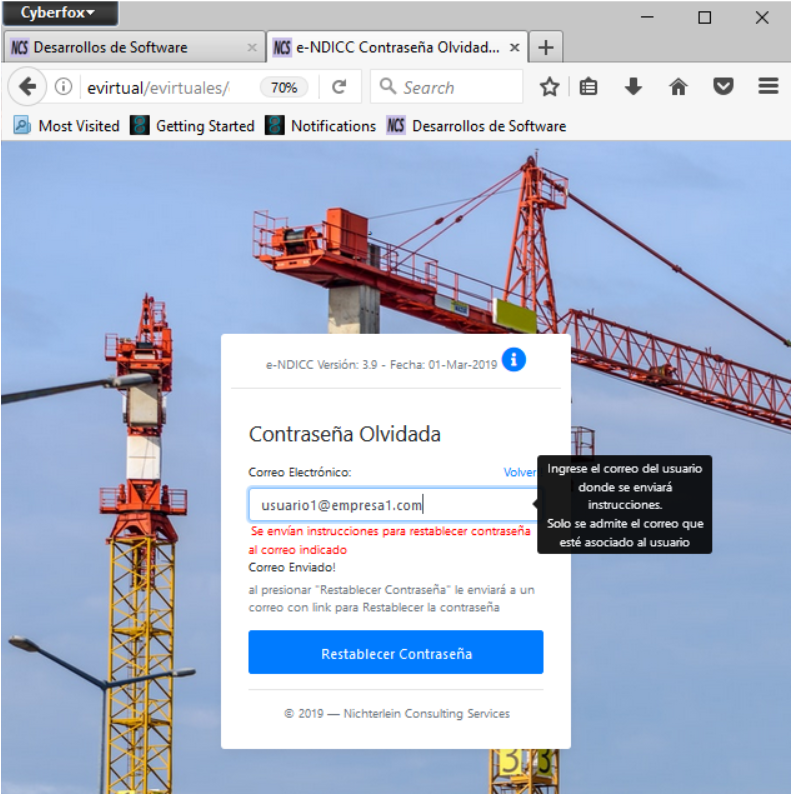
Task: Click the blue info icon beside version text
Action: coord(514,360)
